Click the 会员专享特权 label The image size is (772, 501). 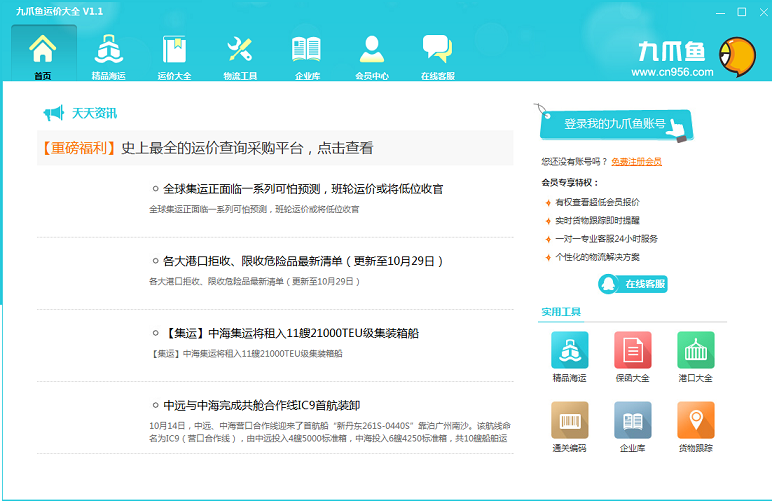[x=570, y=183]
